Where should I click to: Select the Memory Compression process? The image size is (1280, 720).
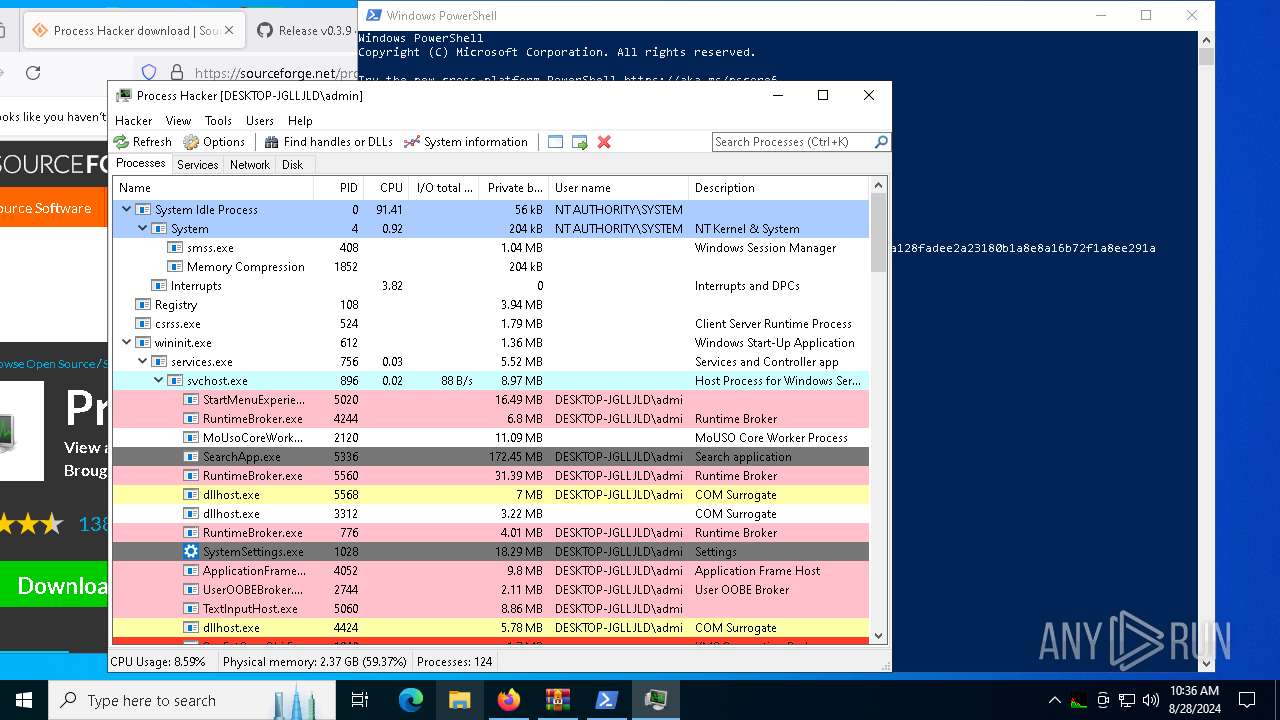(x=491, y=267)
